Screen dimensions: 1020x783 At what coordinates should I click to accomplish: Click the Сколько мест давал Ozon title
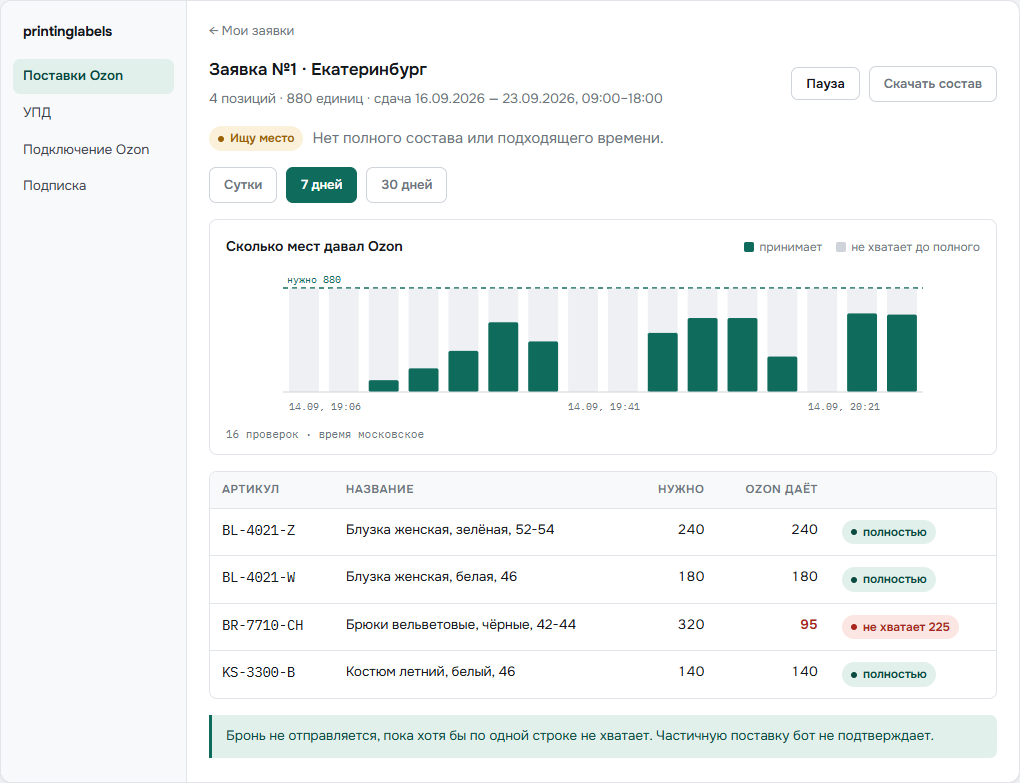(314, 246)
